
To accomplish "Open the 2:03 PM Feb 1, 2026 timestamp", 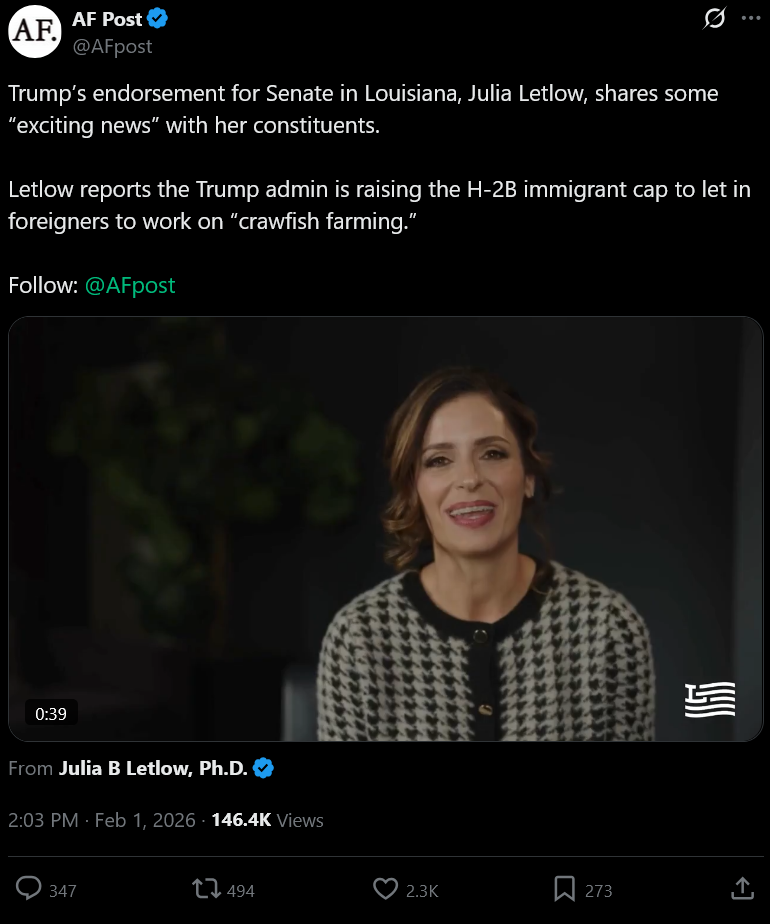I will [101, 820].
